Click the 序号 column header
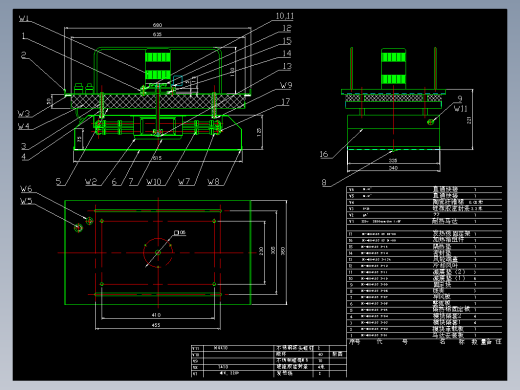 354,342
